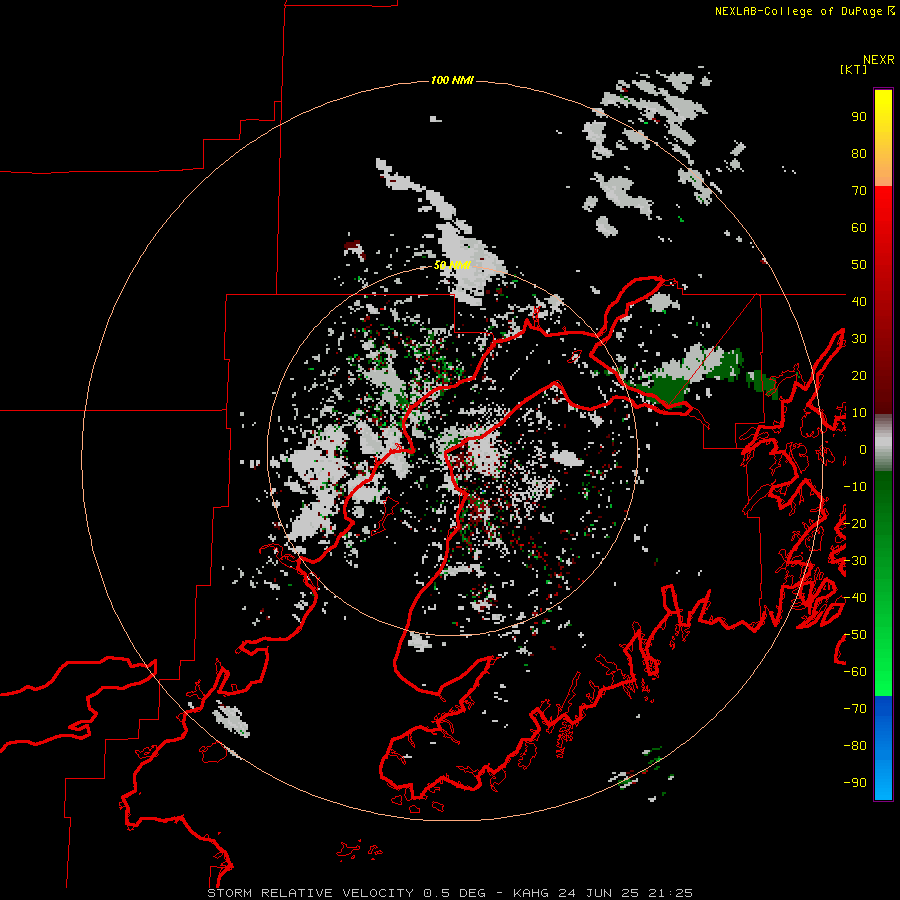
Task: Click the light blue segment near -90
Action: pyautogui.click(x=883, y=781)
